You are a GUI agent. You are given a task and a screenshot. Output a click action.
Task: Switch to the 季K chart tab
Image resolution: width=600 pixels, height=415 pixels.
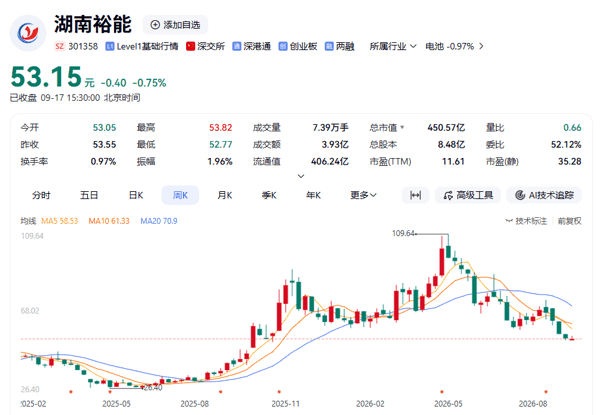[269, 195]
